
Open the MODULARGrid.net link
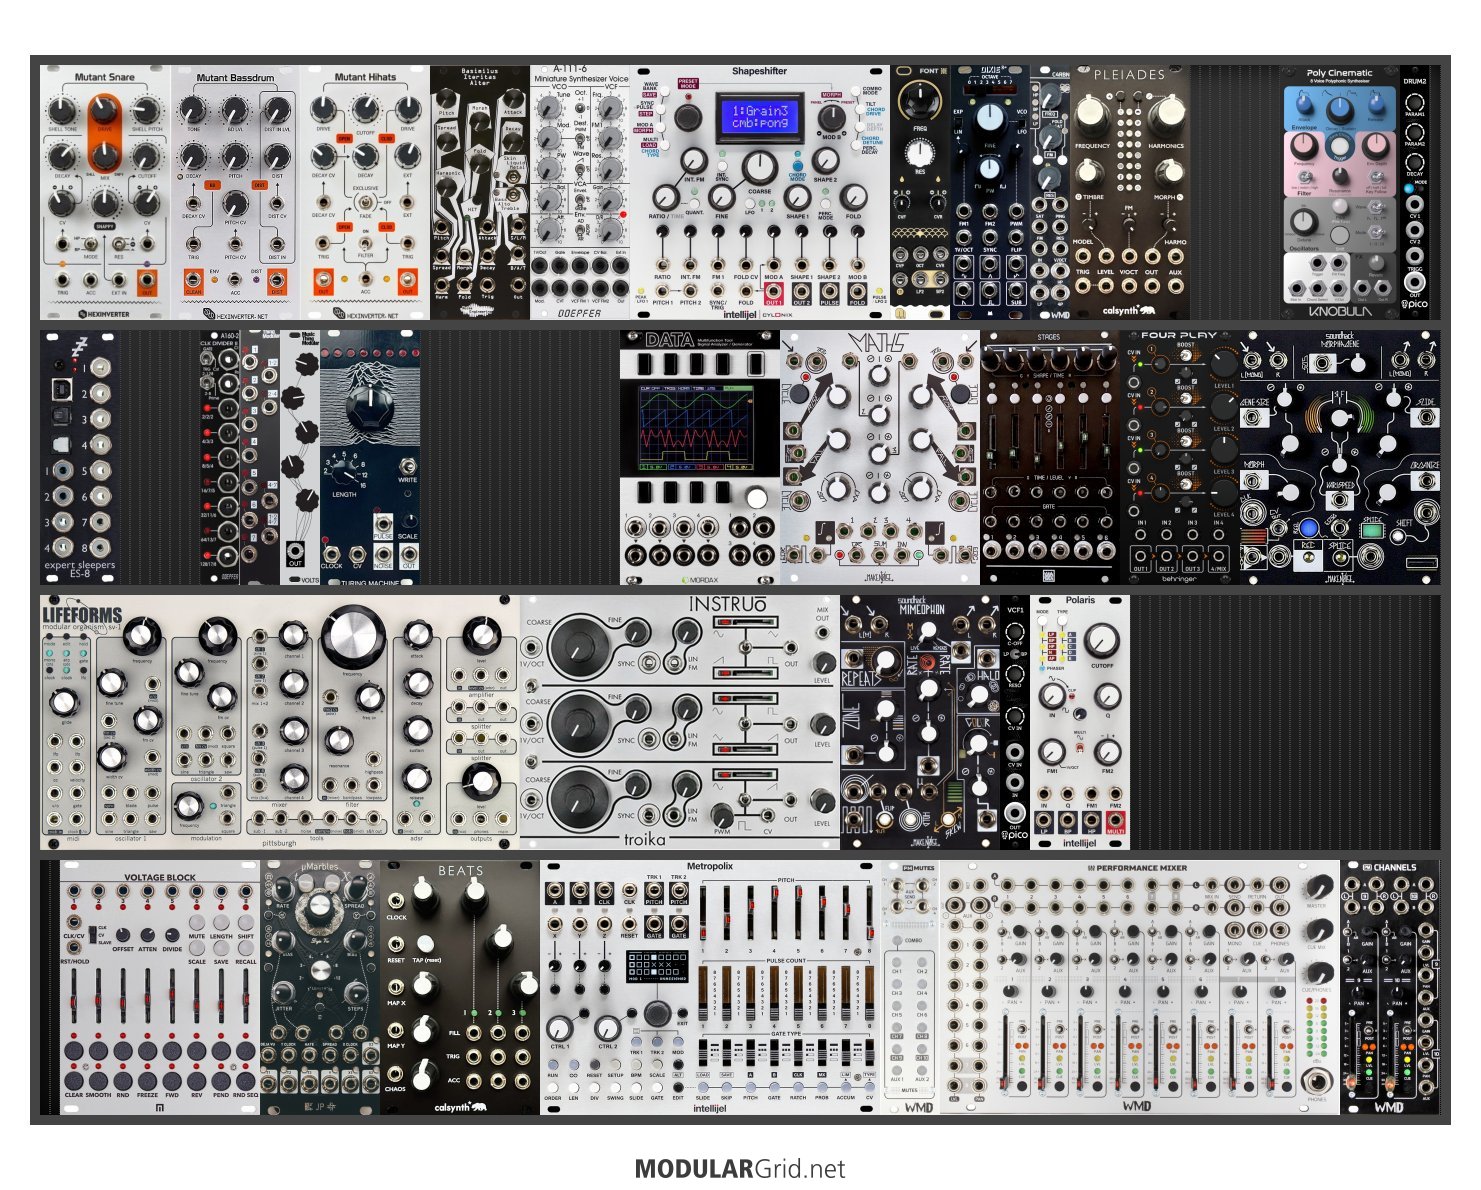[x=740, y=1169]
